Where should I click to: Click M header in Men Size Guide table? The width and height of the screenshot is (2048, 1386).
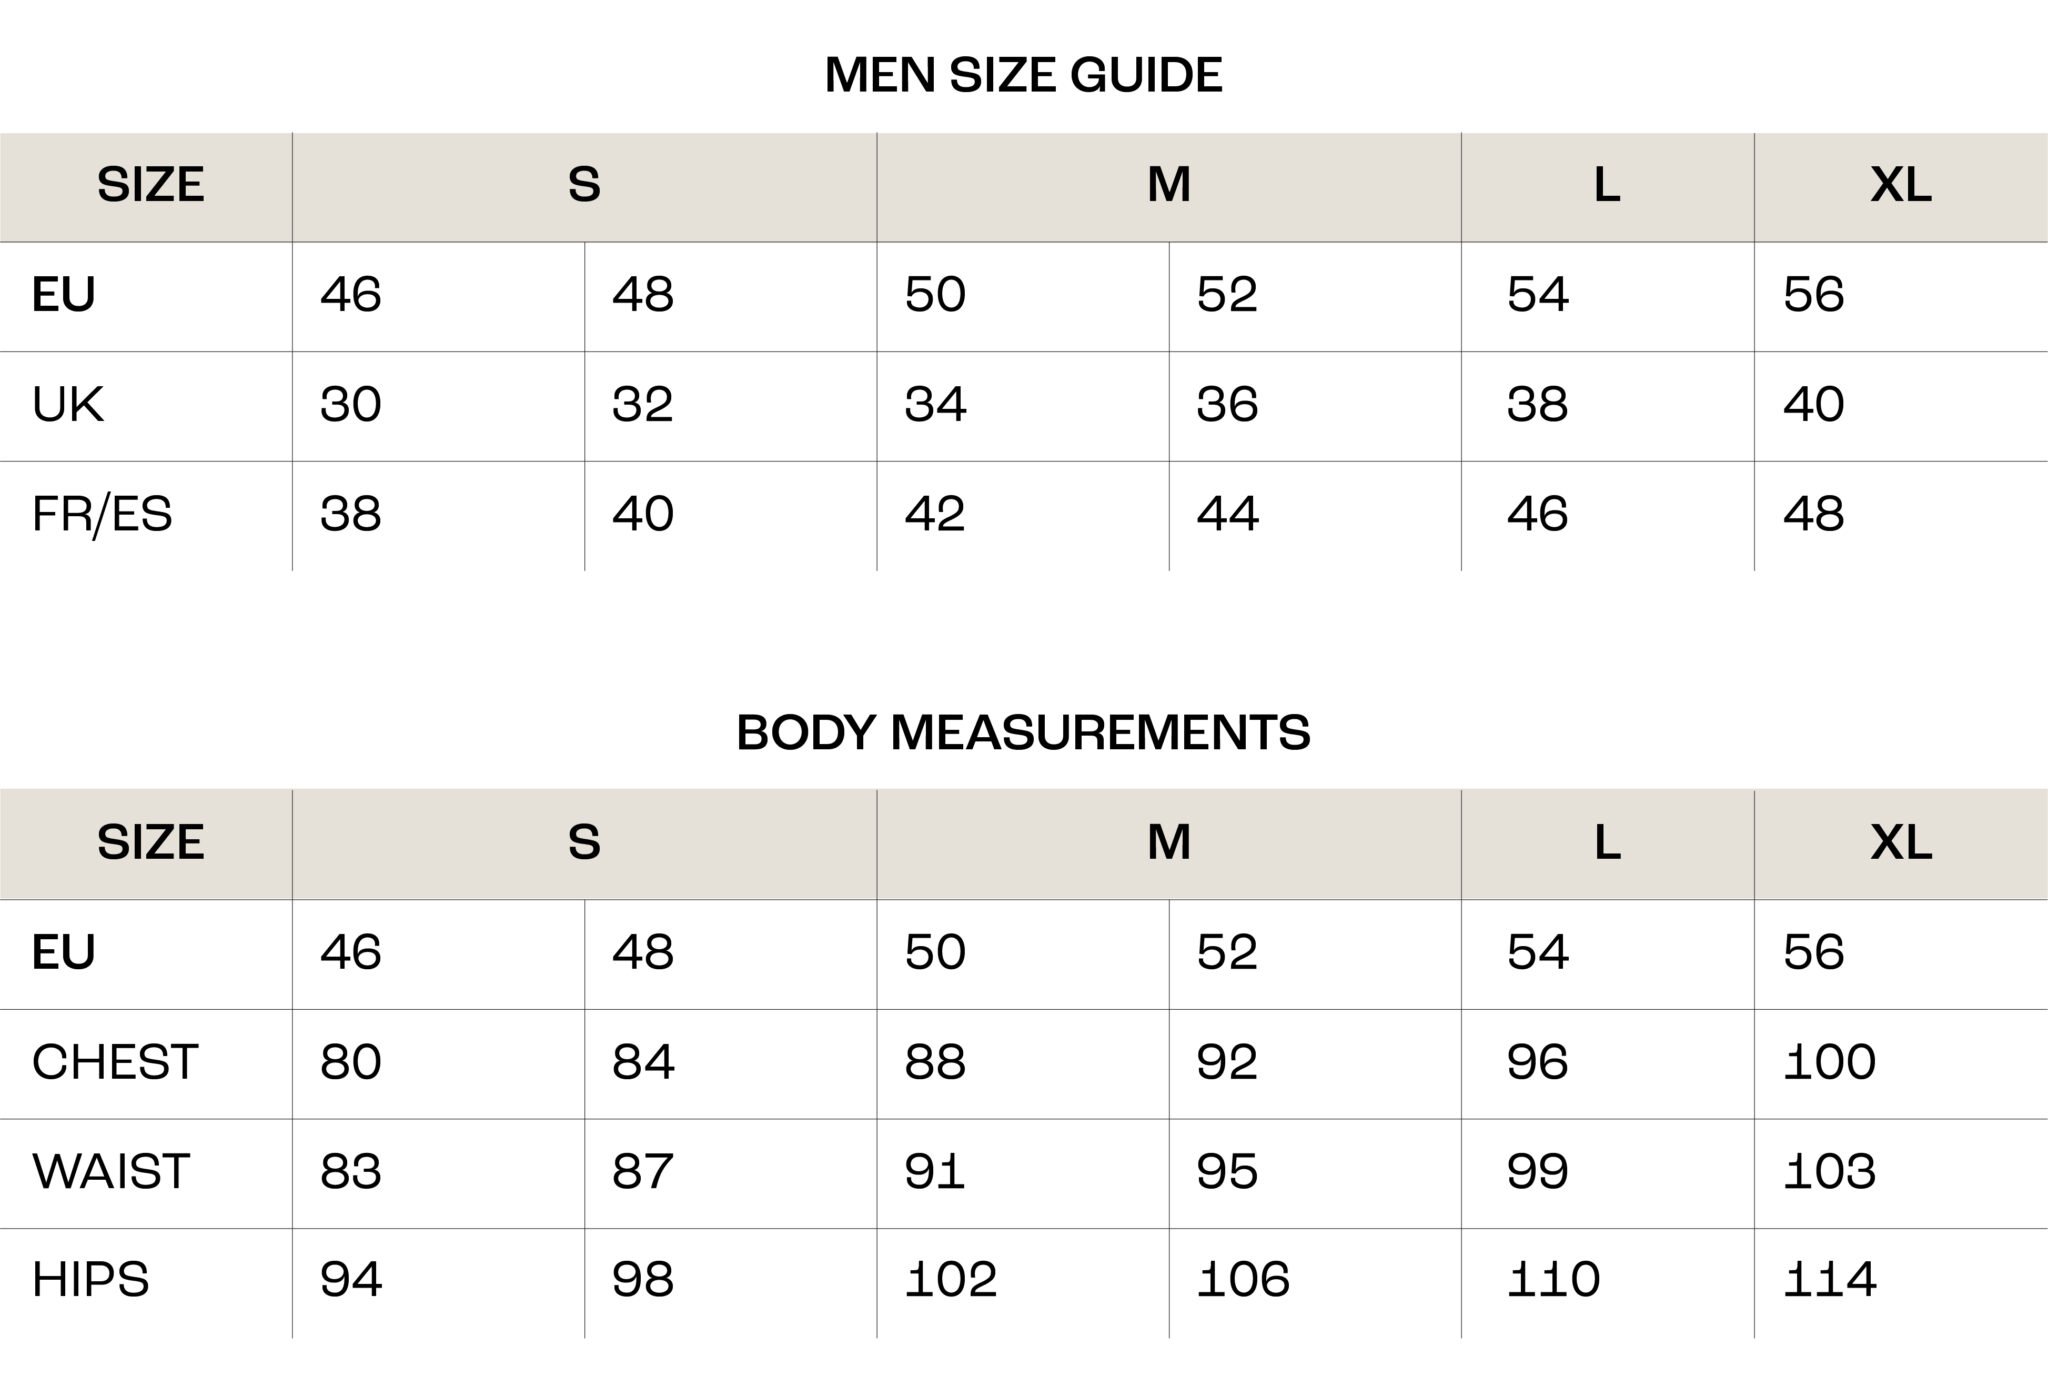coord(1168,186)
